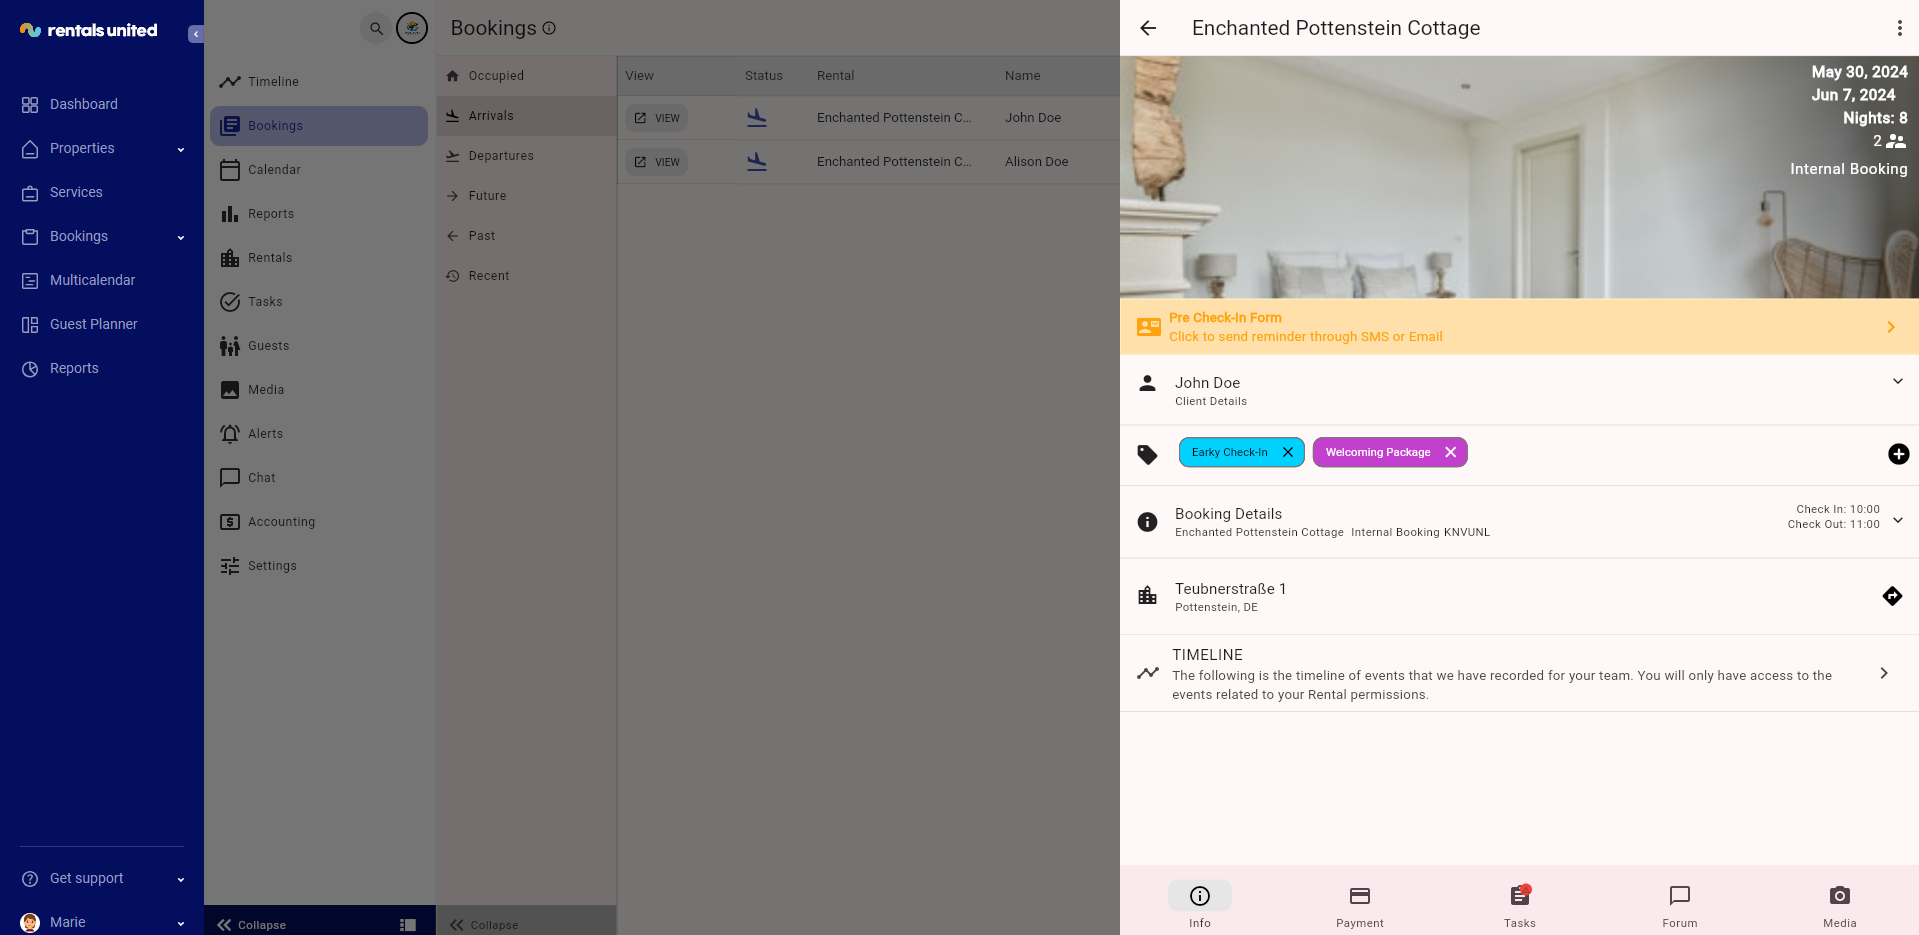Expand John Doe client details chevron

click(1898, 381)
